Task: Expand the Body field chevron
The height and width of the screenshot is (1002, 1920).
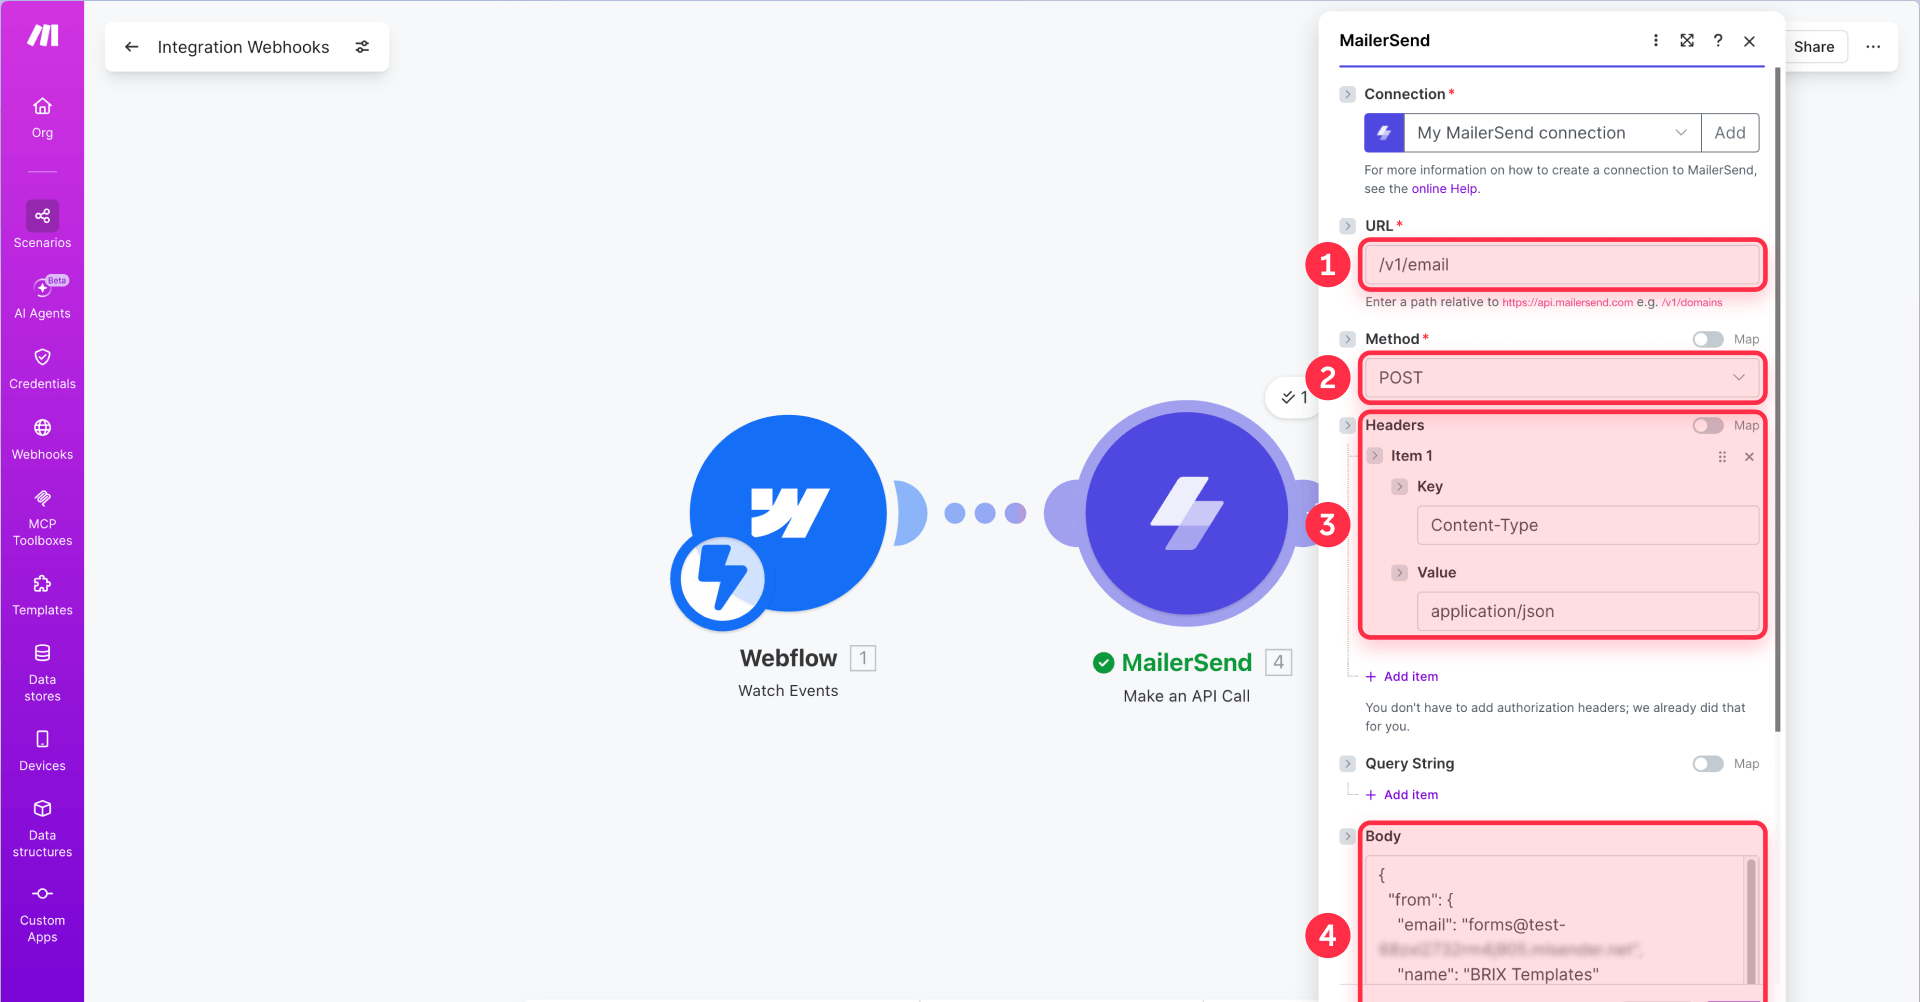Action: tap(1347, 836)
